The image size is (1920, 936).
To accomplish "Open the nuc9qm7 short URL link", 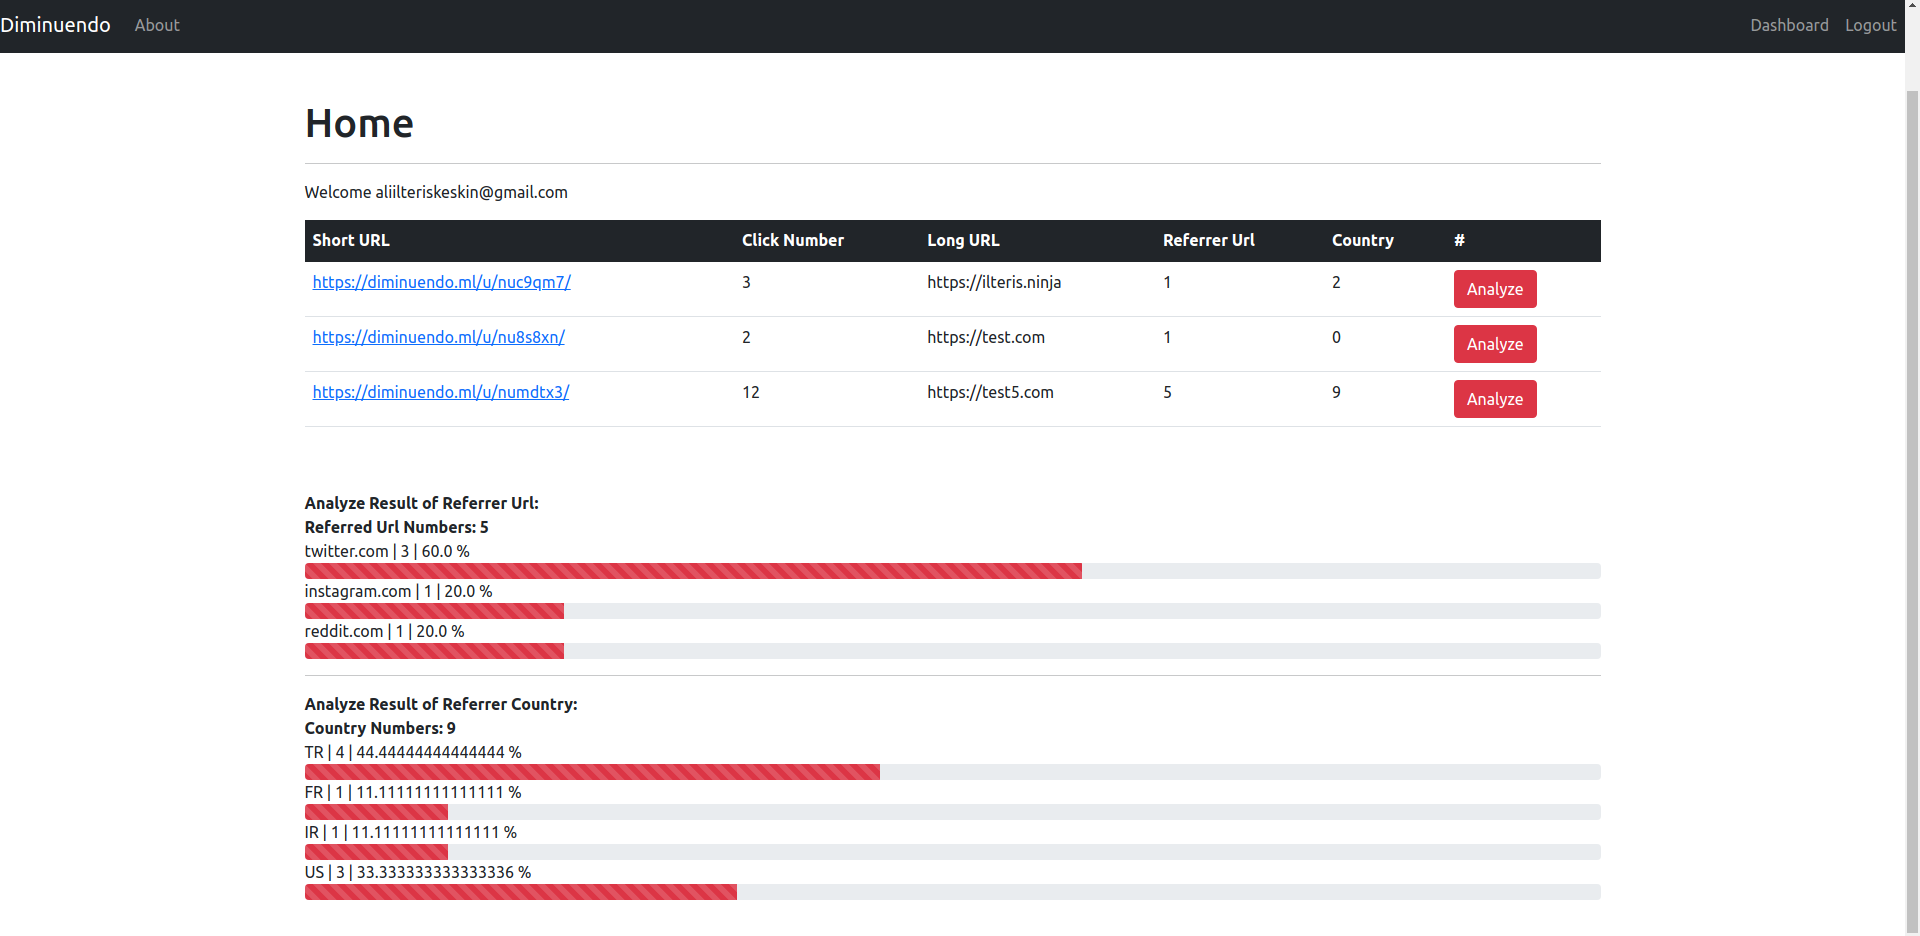I will tap(441, 282).
